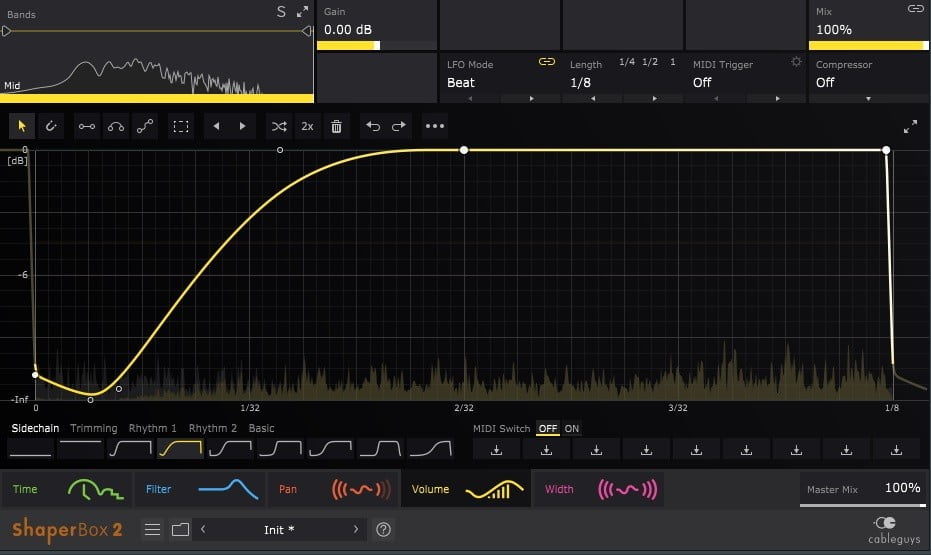Switch to the Volume shaper

(x=466, y=490)
